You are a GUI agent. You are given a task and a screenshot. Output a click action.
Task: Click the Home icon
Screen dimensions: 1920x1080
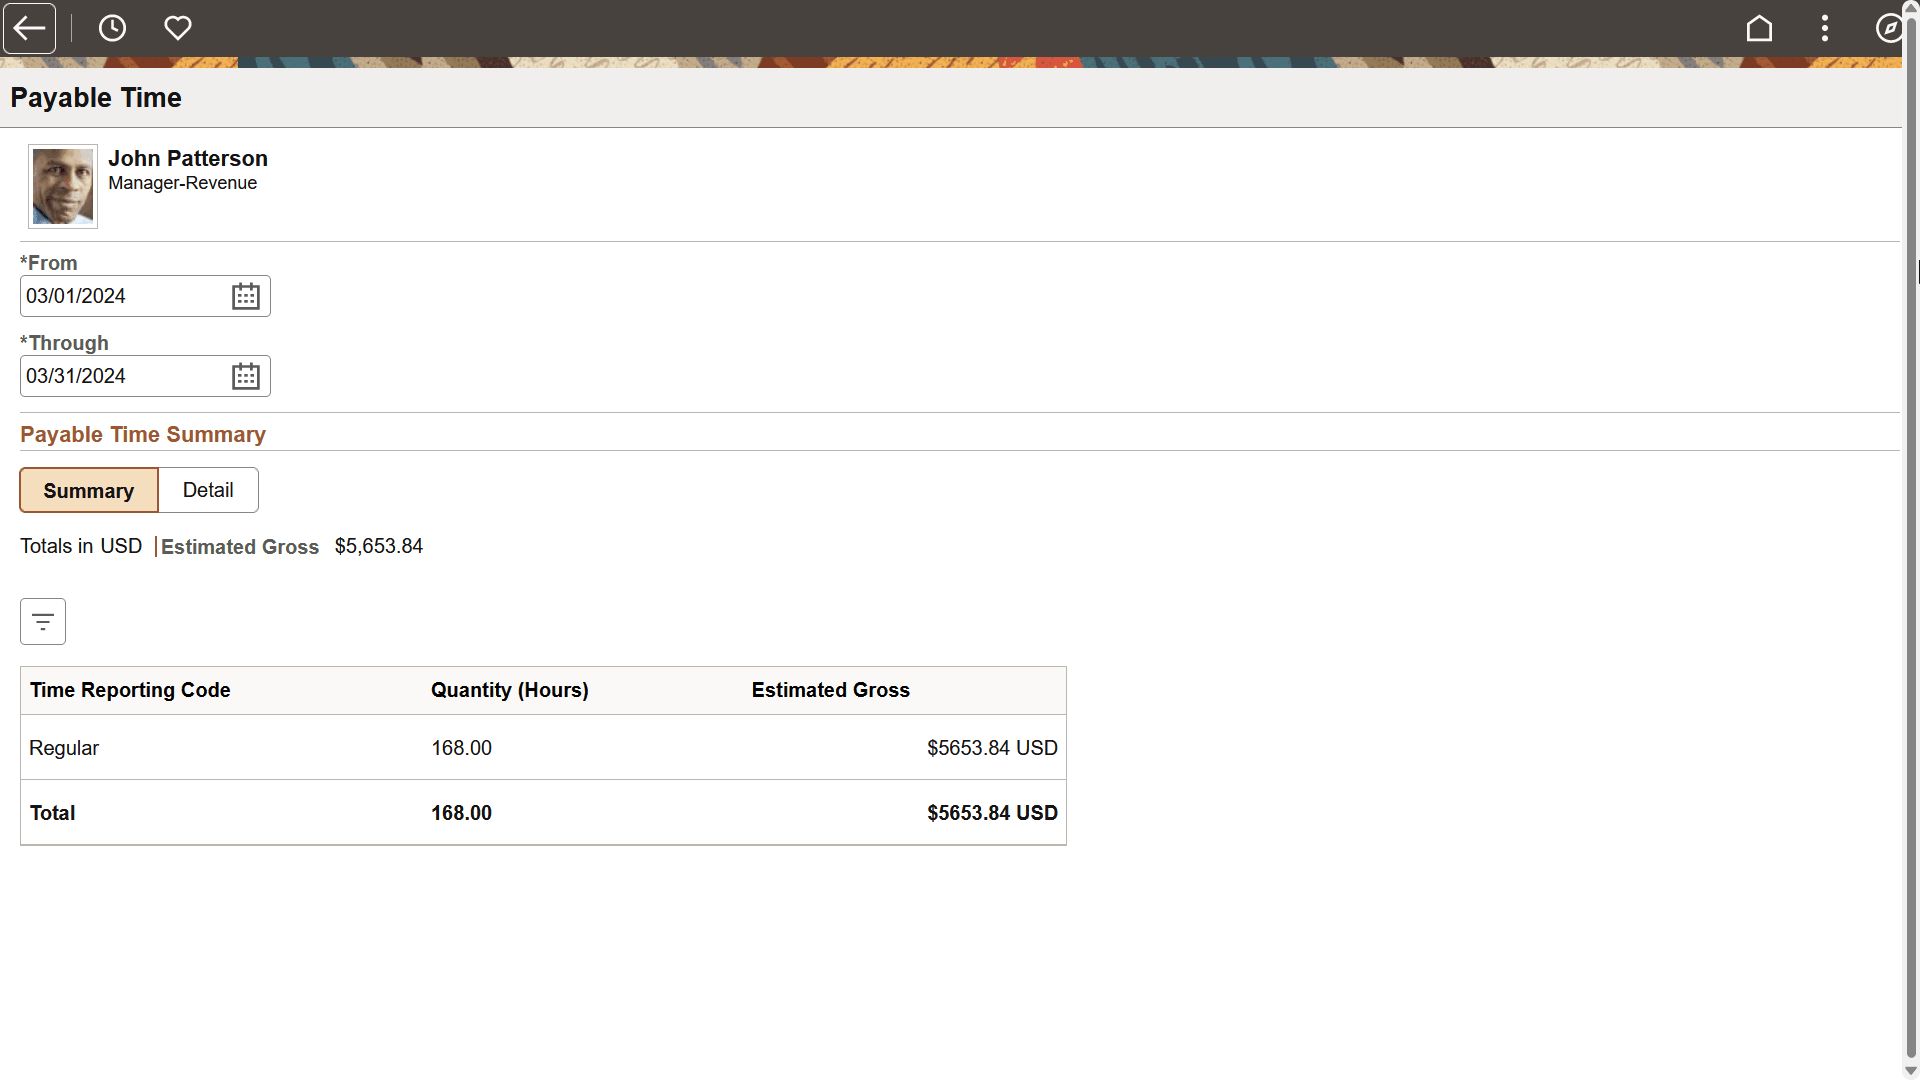tap(1760, 28)
